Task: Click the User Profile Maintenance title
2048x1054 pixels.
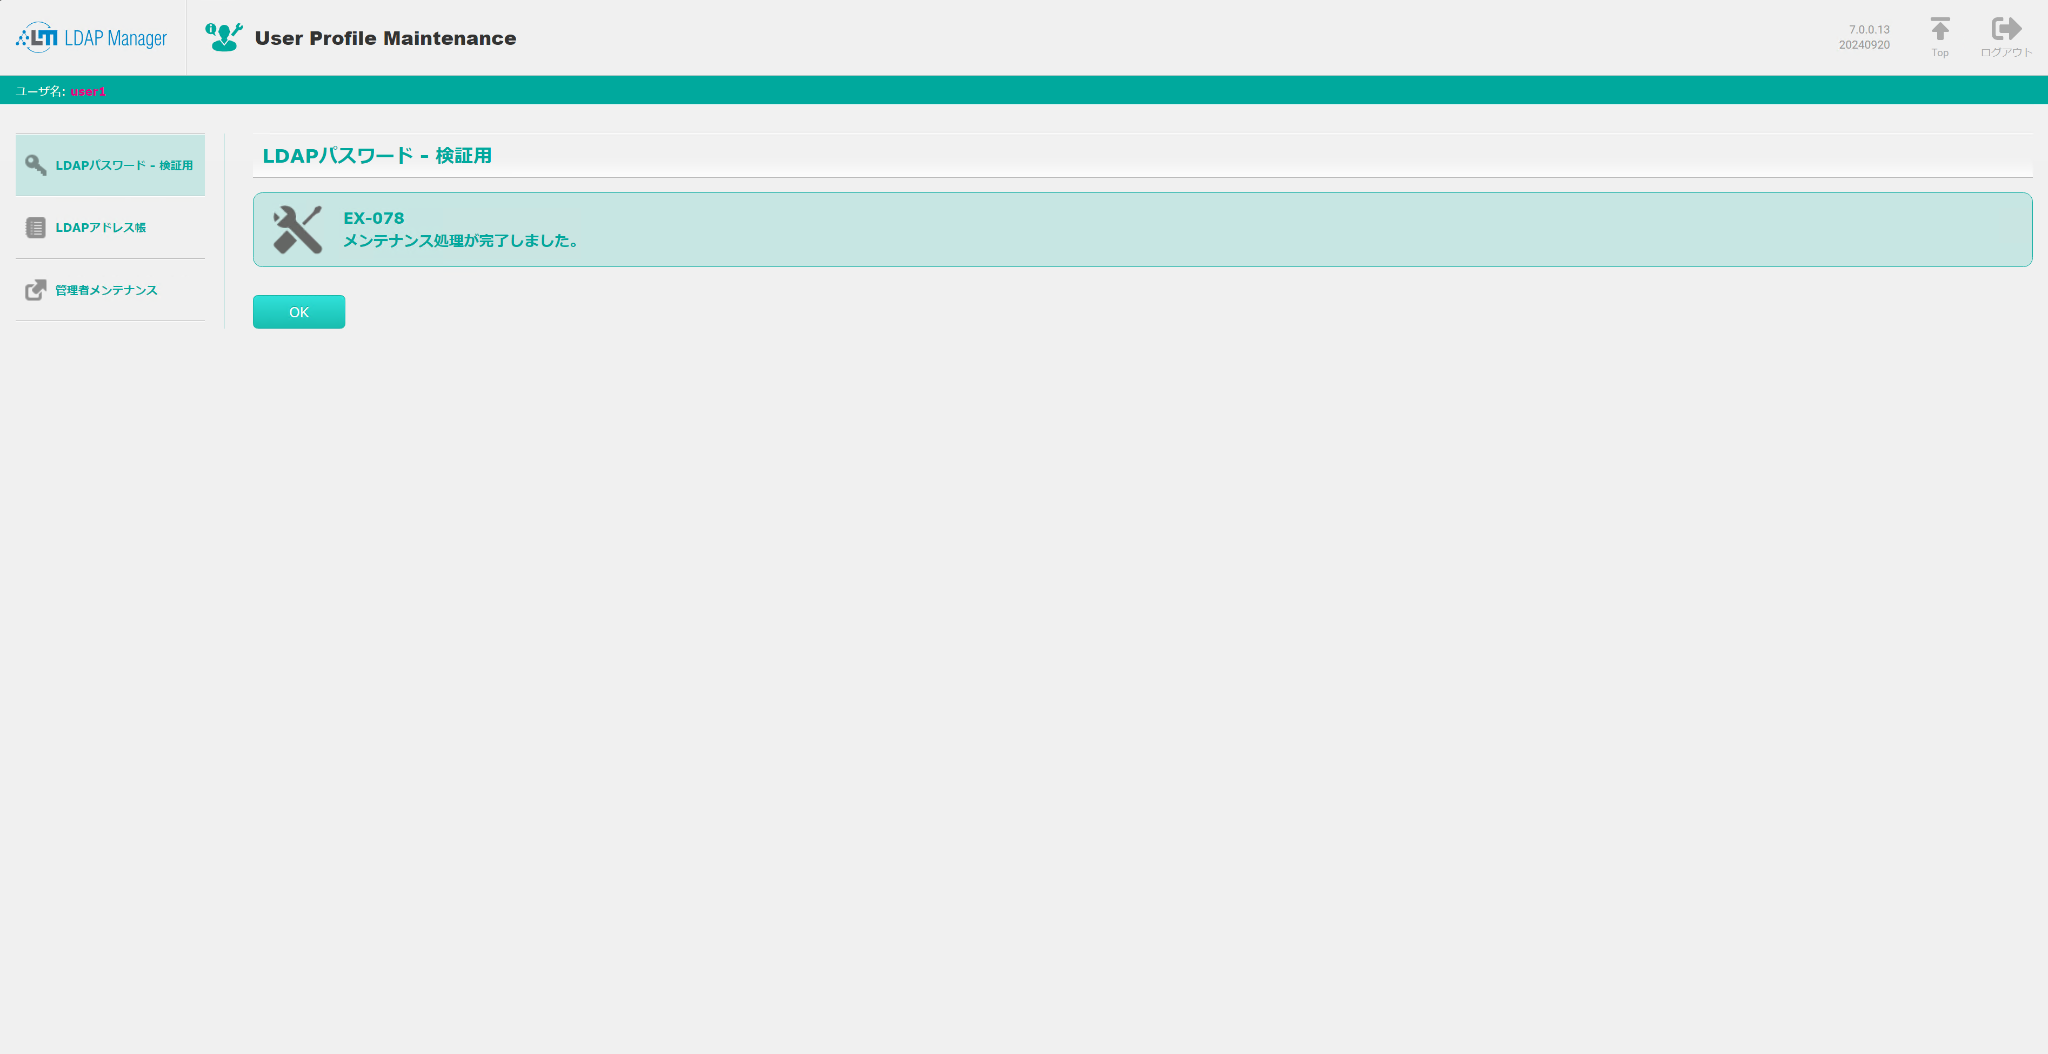Action: (x=386, y=38)
